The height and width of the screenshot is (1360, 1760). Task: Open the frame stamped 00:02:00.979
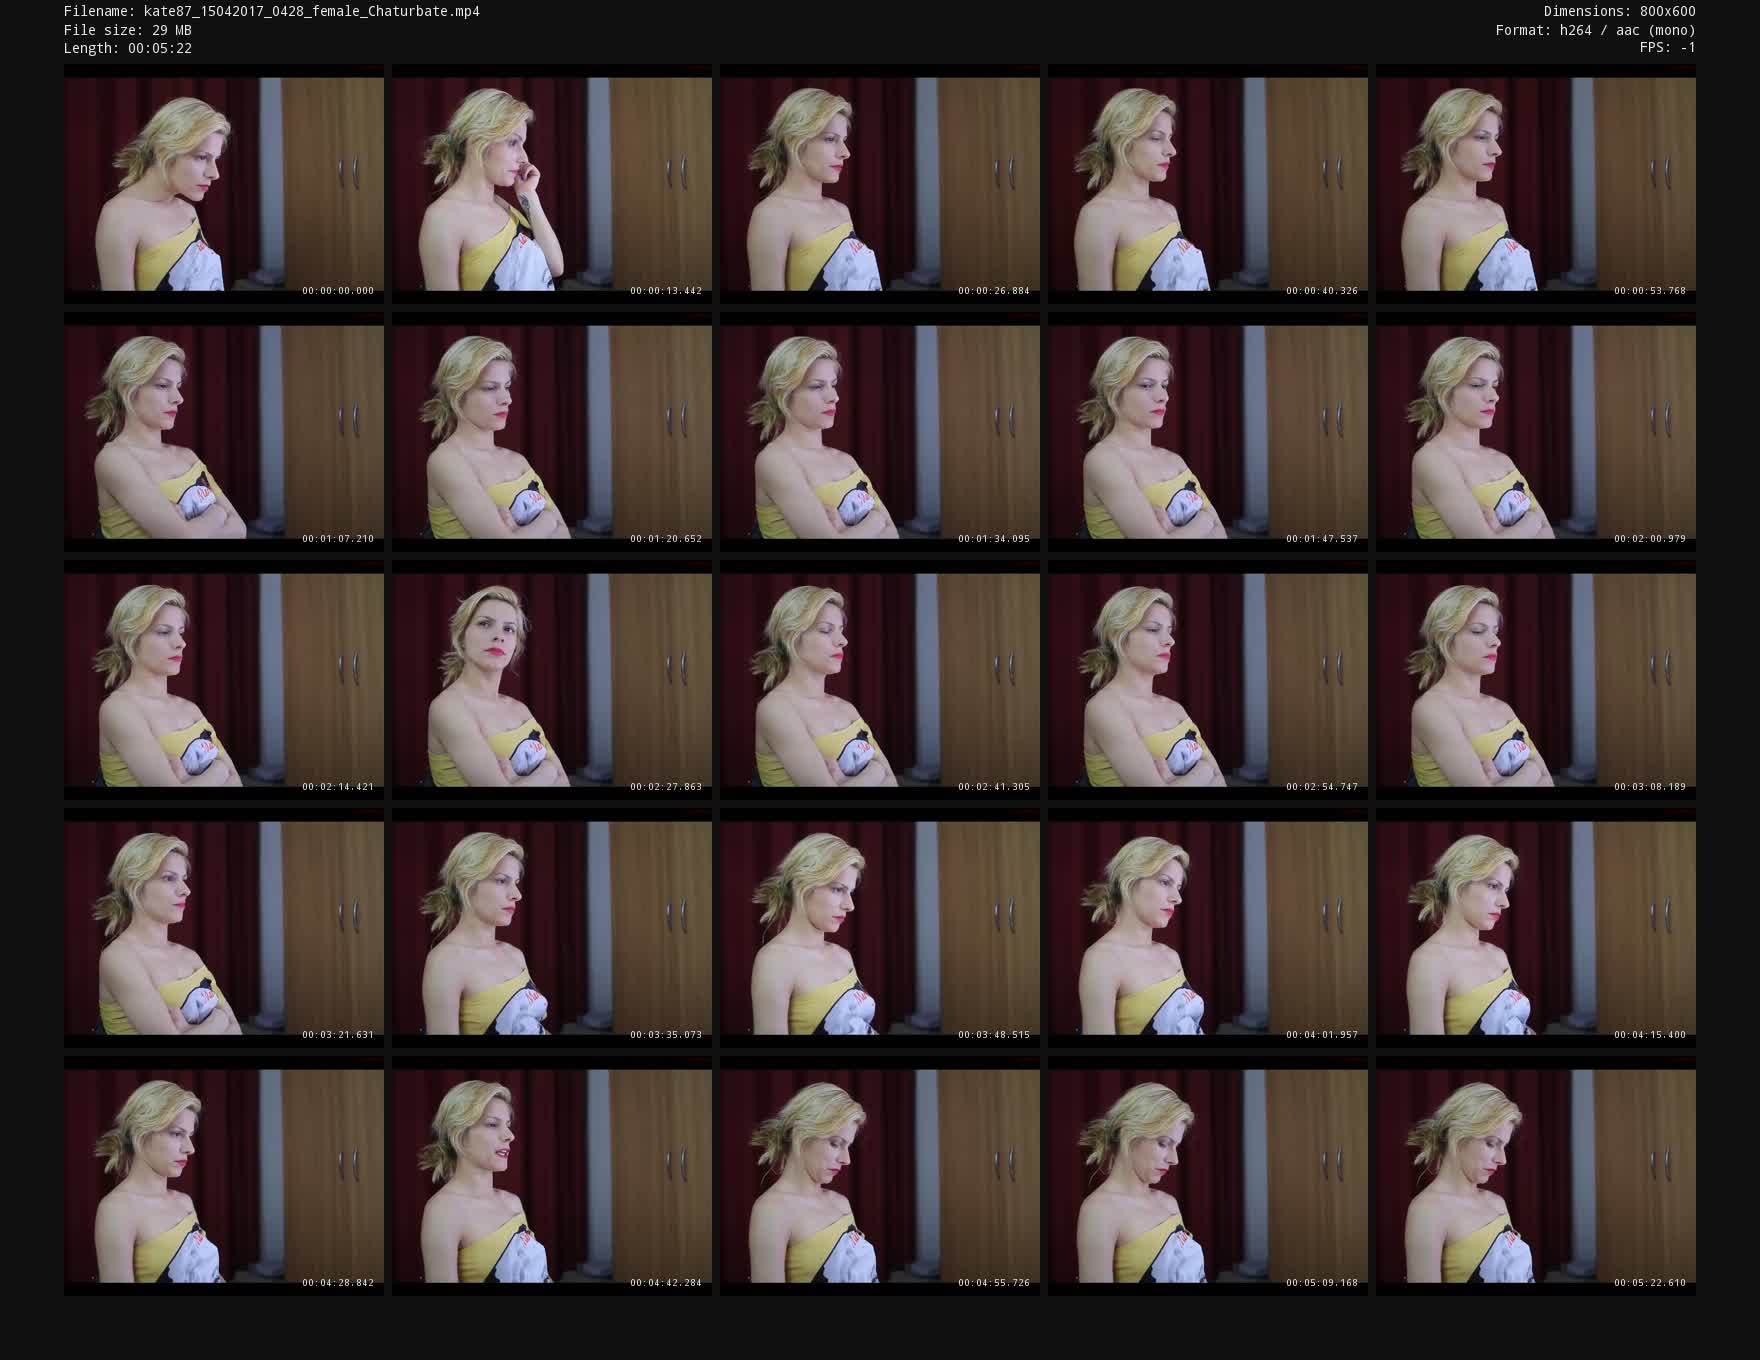pyautogui.click(x=1536, y=432)
